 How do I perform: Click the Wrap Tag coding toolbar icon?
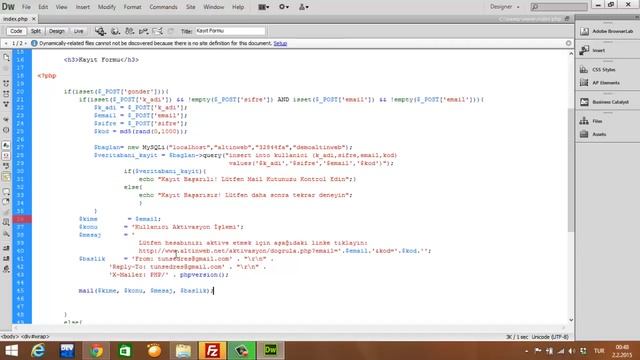6,212
